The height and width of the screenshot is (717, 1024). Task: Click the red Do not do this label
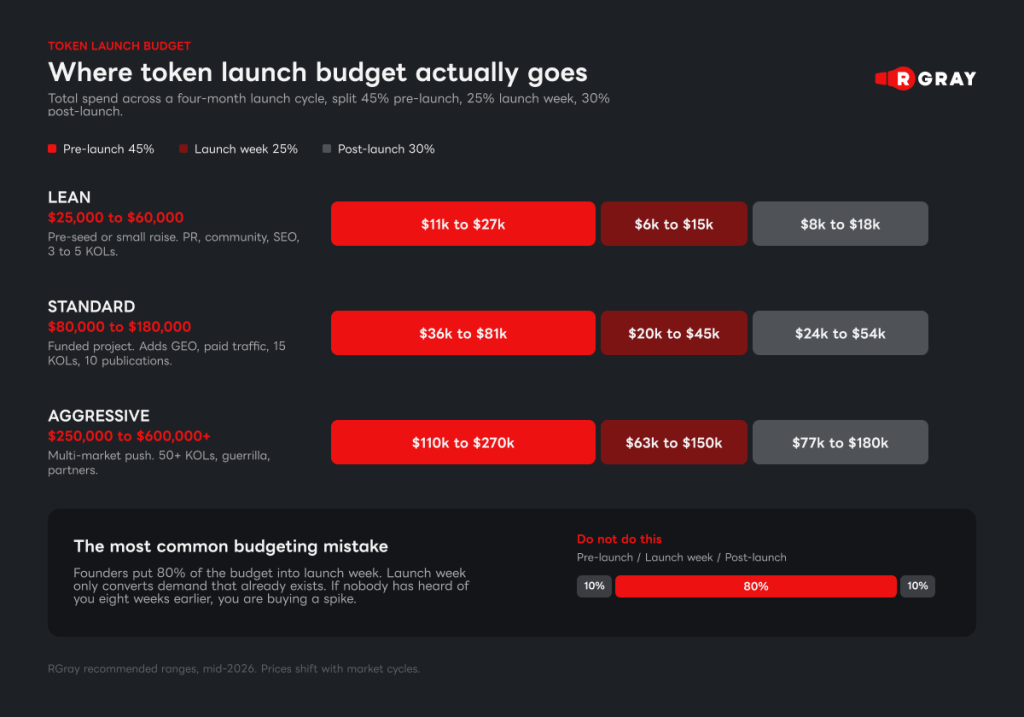619,539
